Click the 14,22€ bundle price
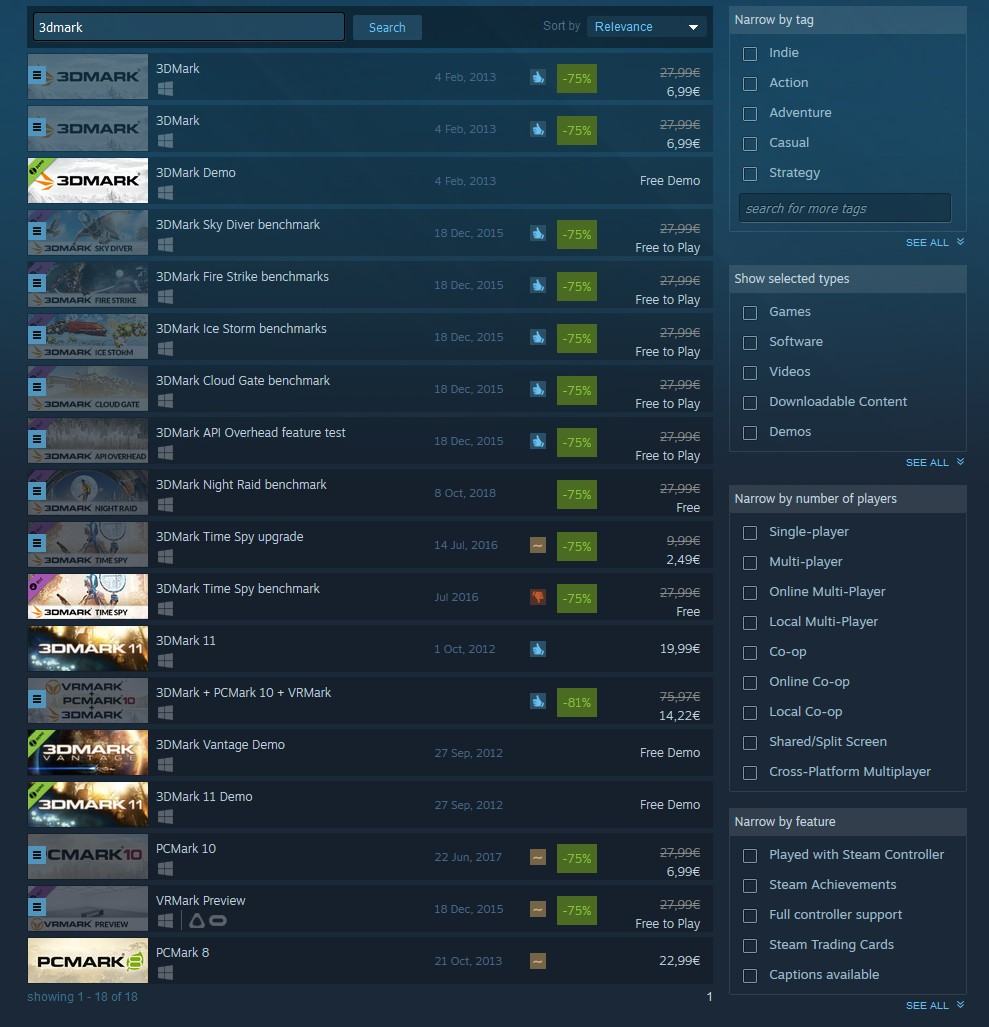Viewport: 989px width, 1027px height. [x=680, y=715]
